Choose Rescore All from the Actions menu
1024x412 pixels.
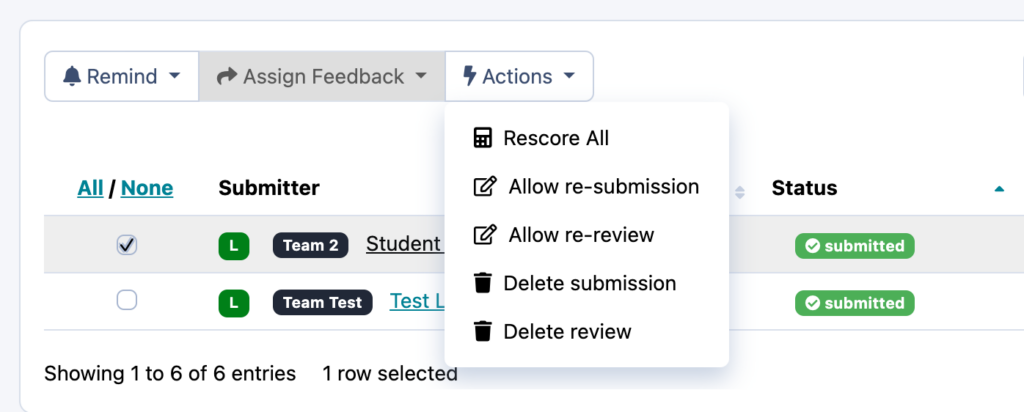coord(556,138)
